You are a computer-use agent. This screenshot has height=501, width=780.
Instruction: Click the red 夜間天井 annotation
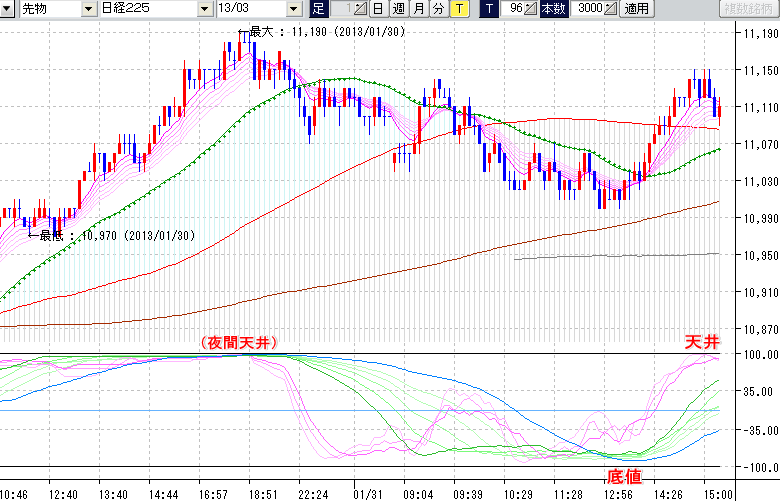(238, 343)
